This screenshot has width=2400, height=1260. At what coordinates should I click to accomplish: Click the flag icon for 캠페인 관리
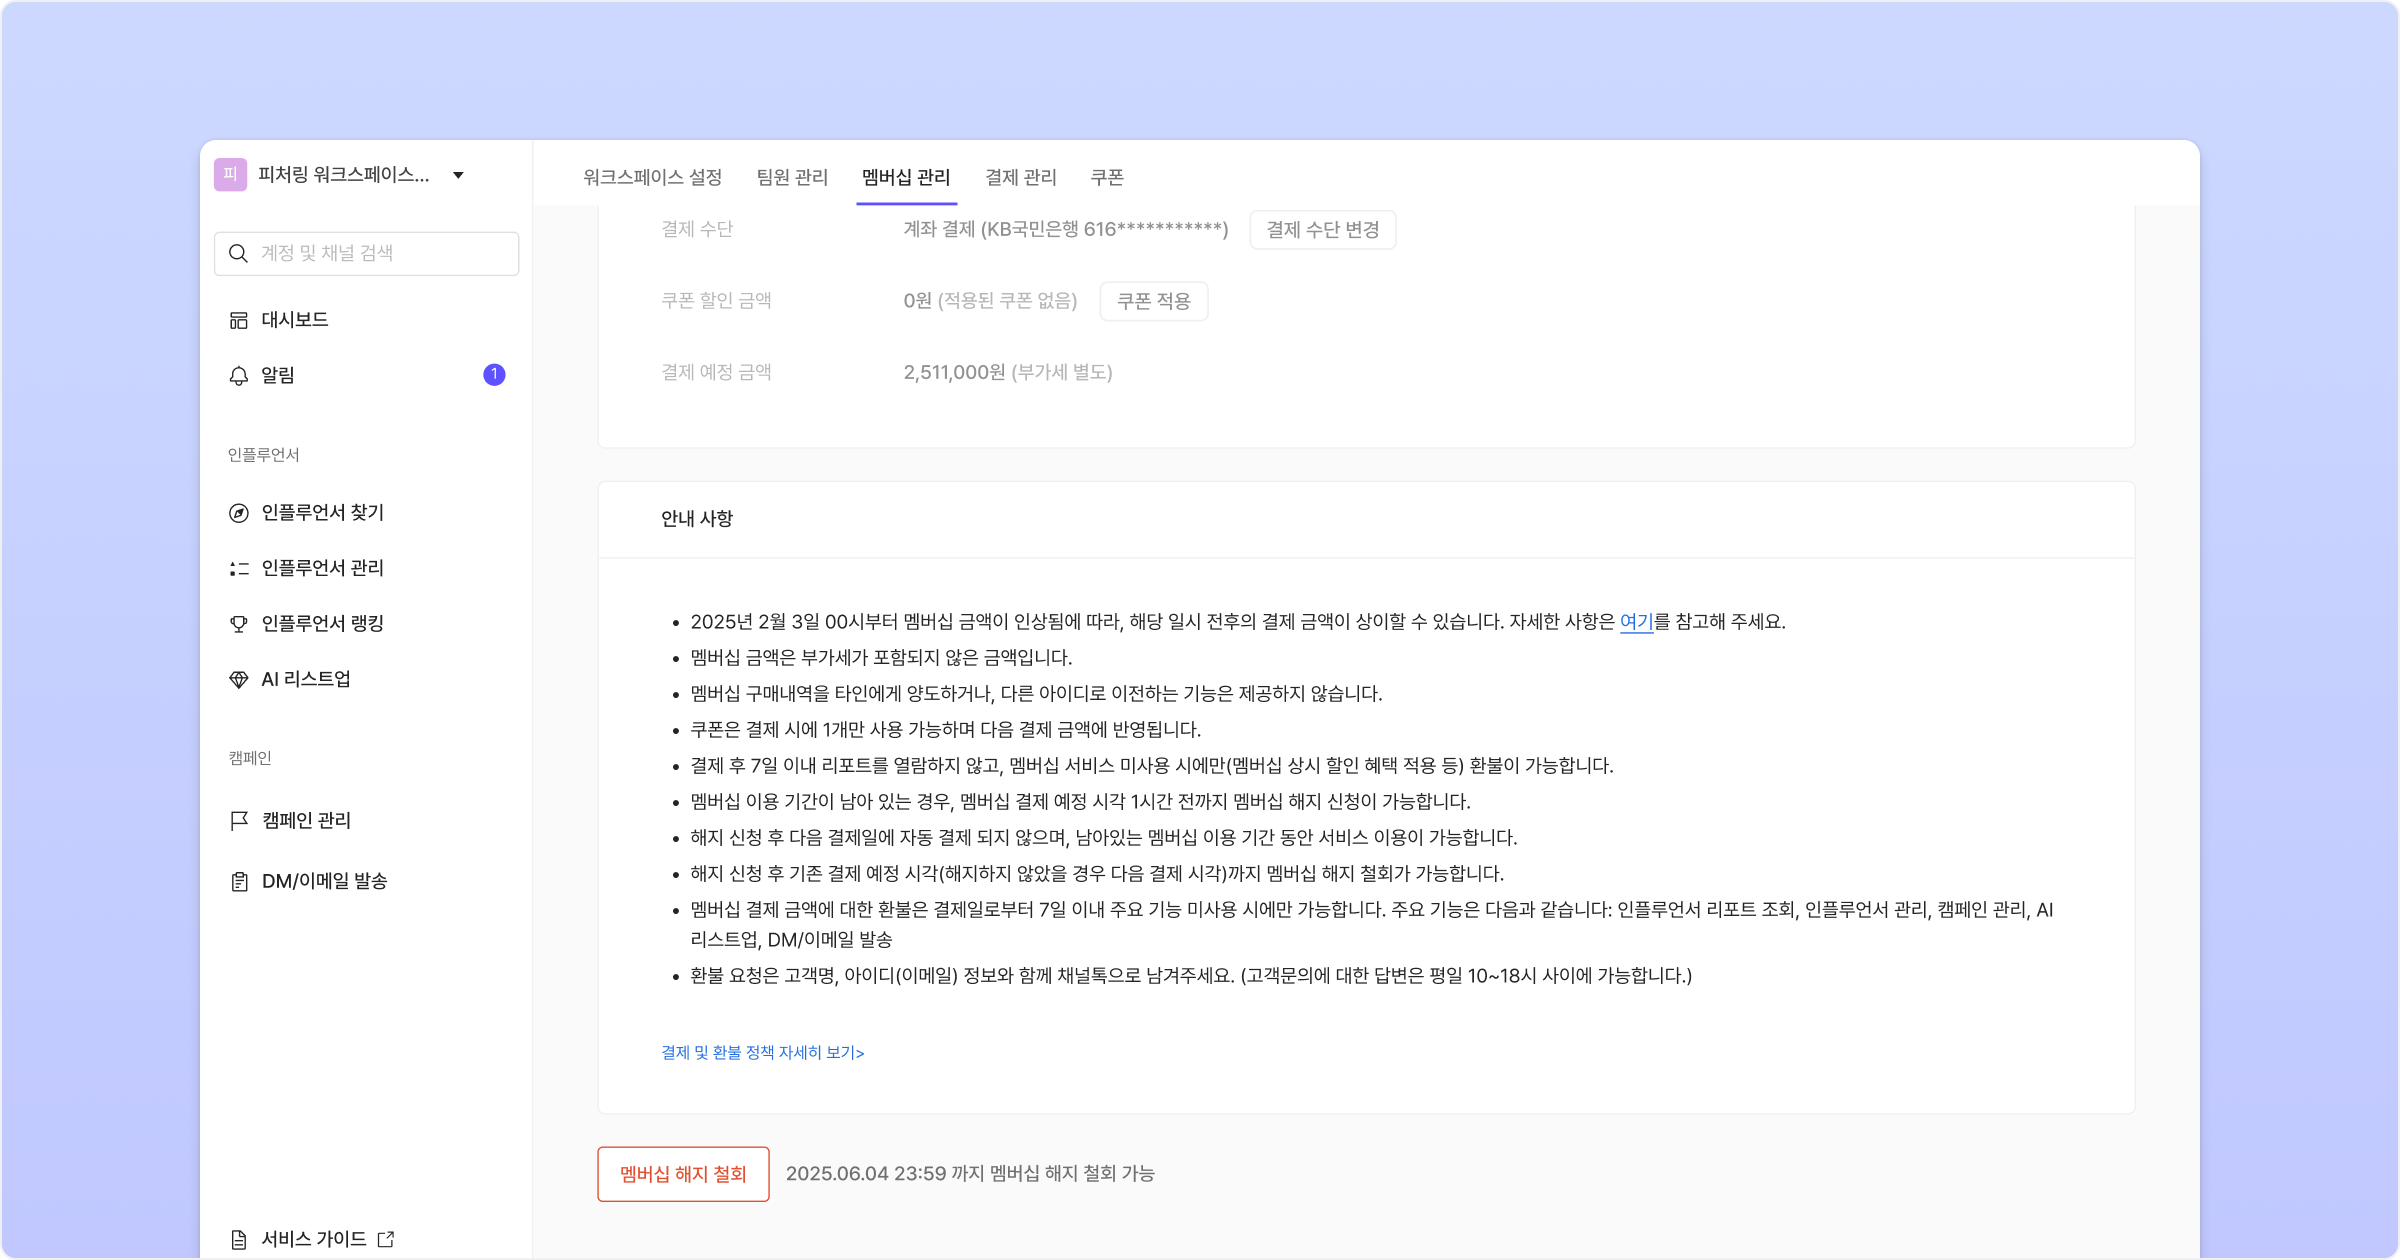tap(238, 821)
